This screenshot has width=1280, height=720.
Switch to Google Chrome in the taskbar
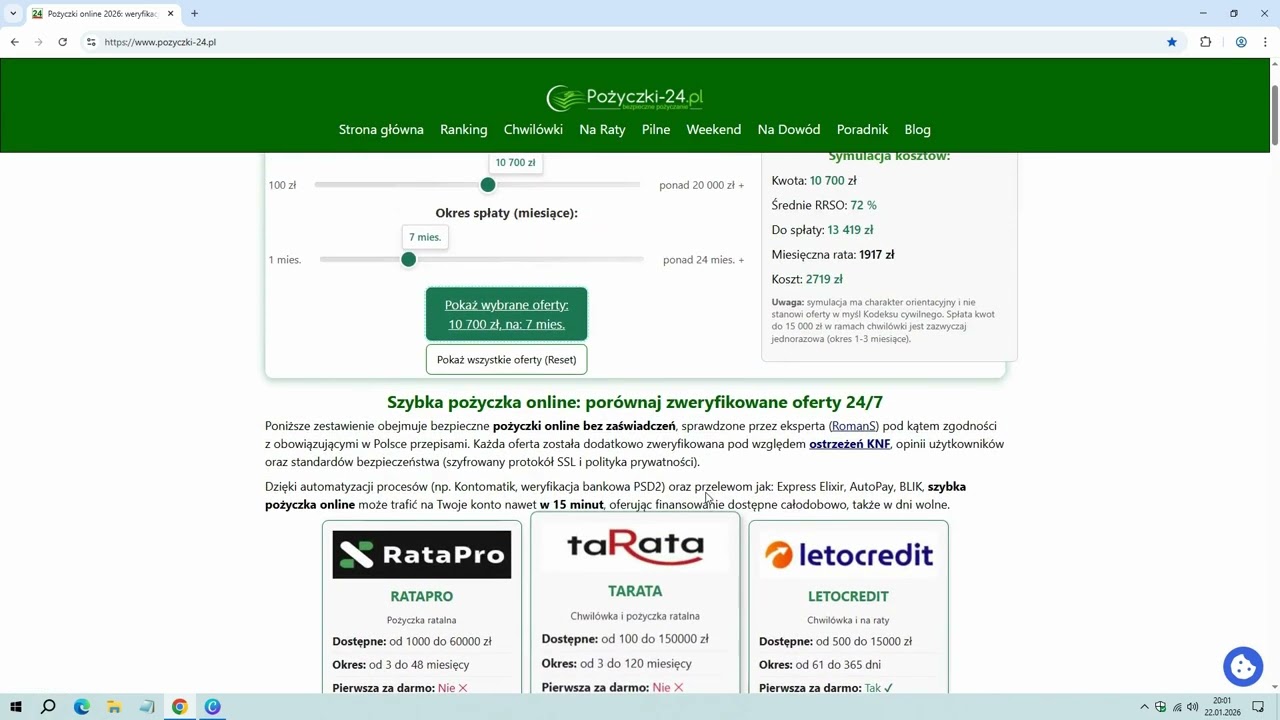click(x=179, y=707)
